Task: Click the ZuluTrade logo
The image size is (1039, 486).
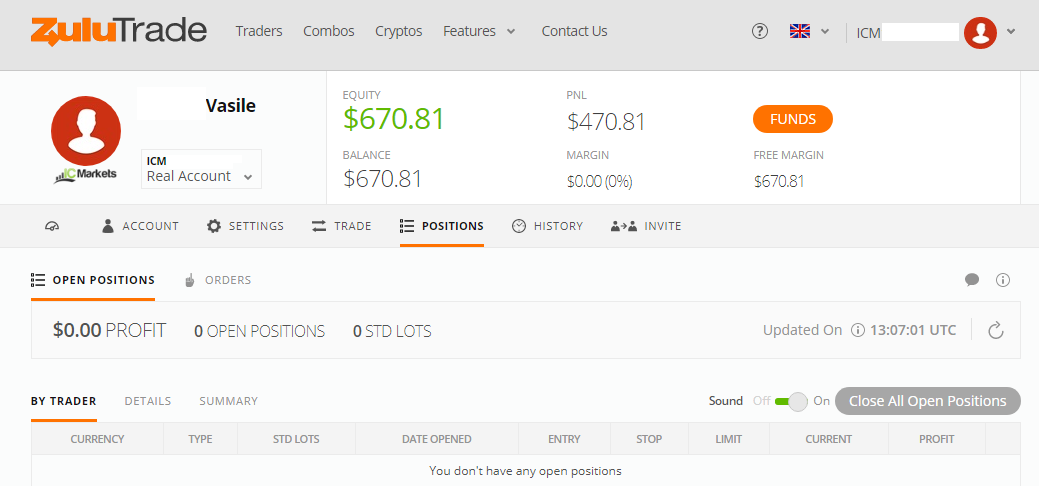Action: coord(119,31)
